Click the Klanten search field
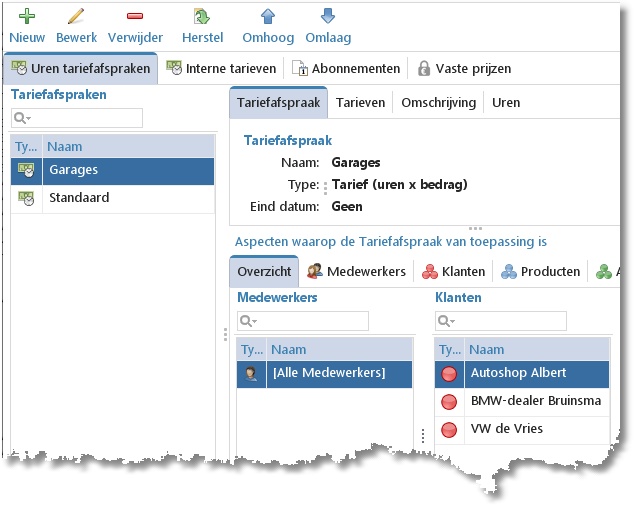634x508 pixels. point(501,321)
